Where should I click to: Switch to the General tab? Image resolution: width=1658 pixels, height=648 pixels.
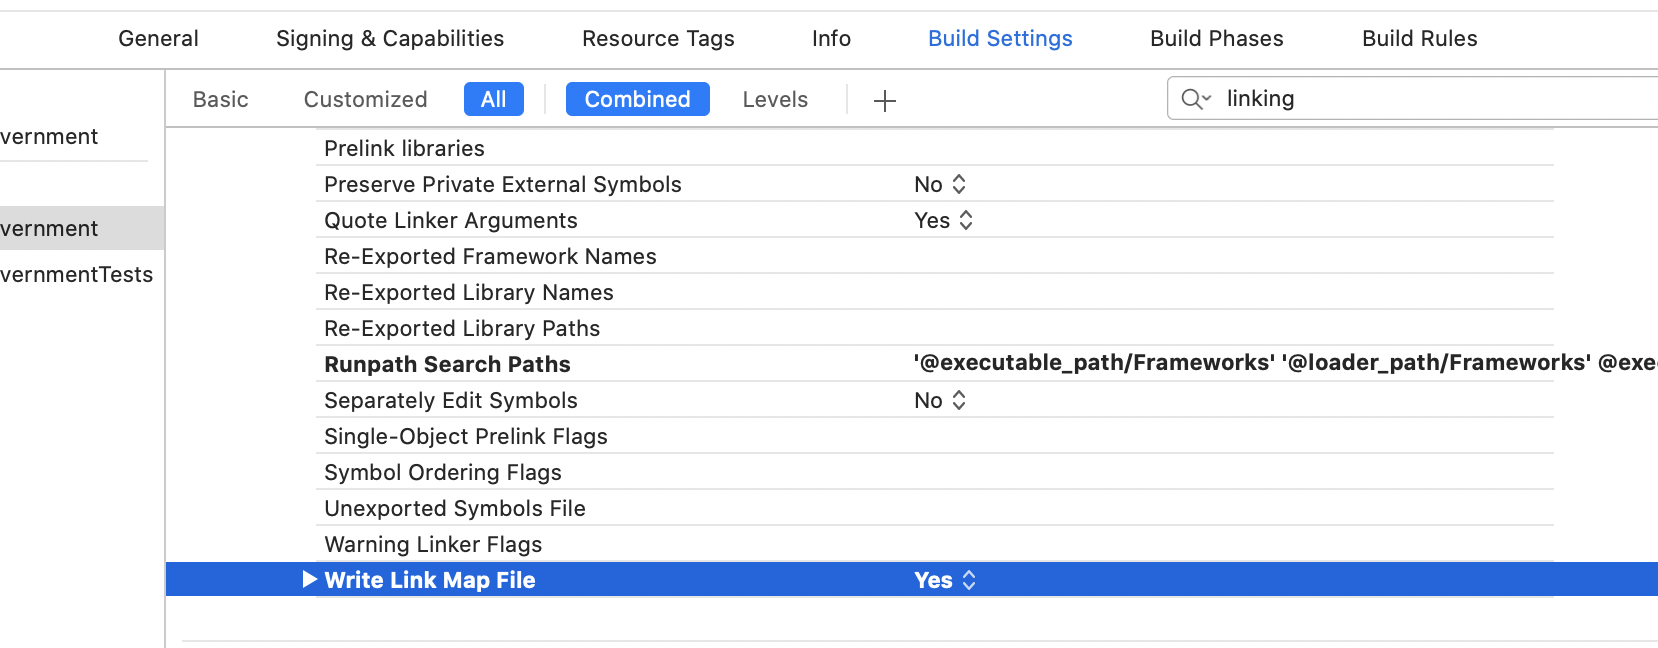[x=158, y=38]
